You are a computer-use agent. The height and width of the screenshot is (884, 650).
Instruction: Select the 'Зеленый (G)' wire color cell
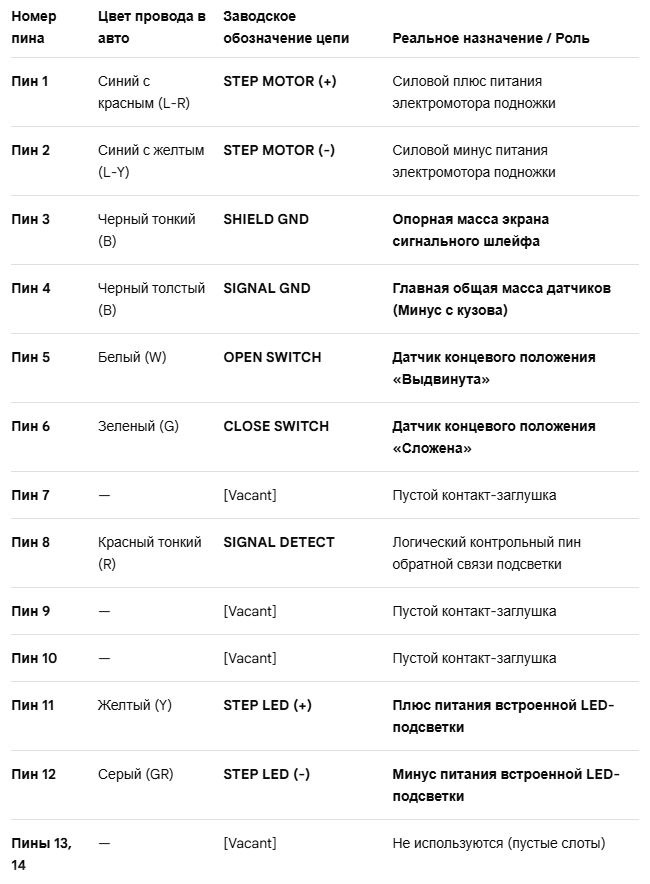tap(138, 426)
